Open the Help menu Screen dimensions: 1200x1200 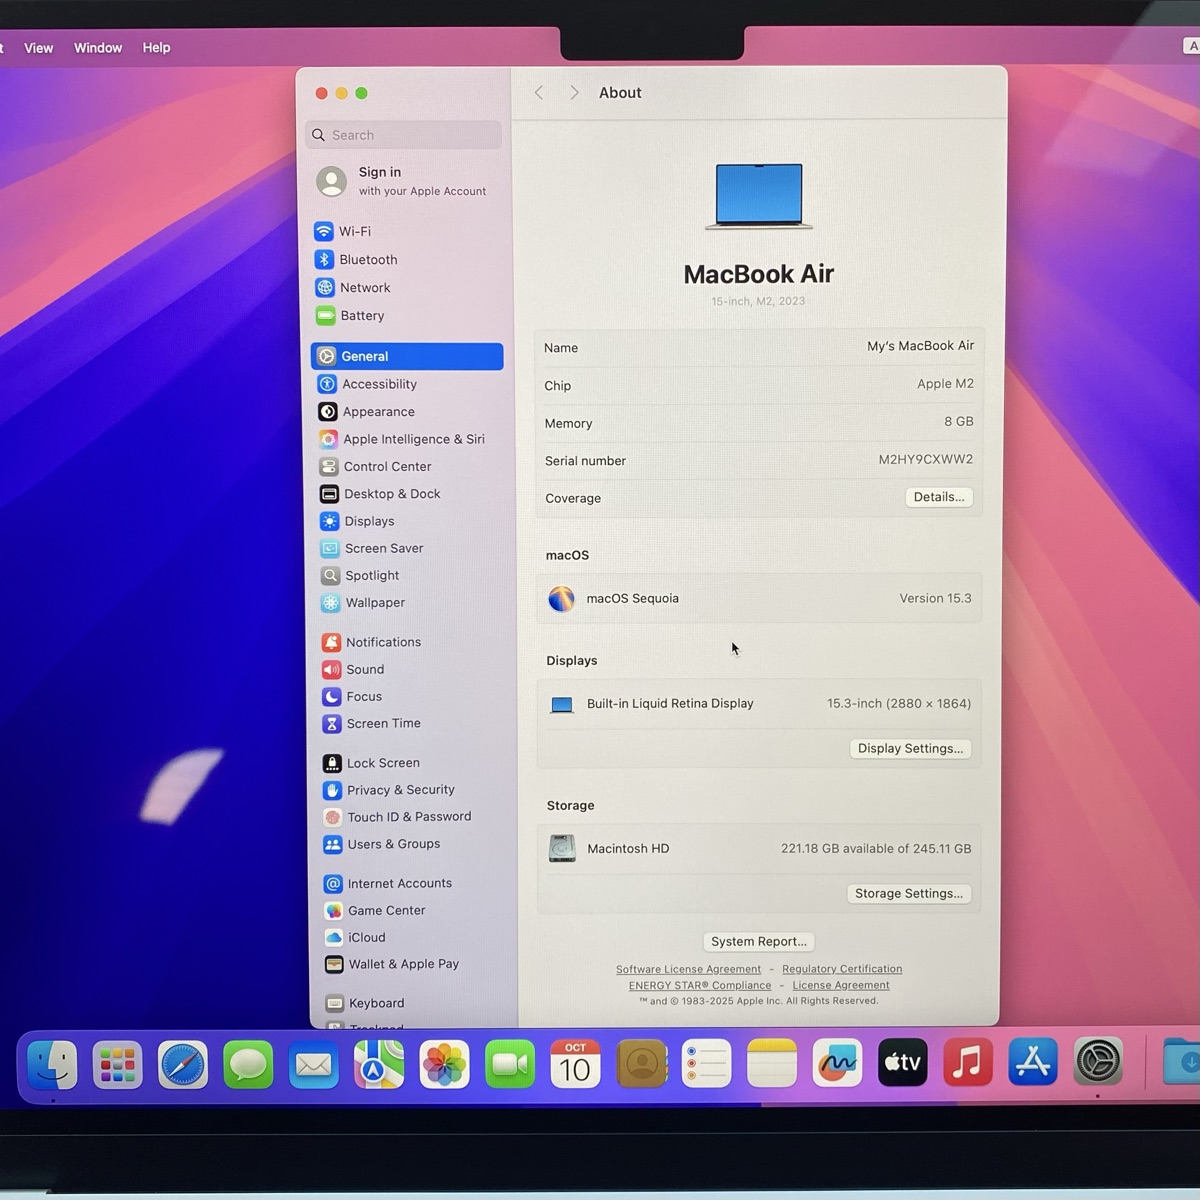point(156,47)
